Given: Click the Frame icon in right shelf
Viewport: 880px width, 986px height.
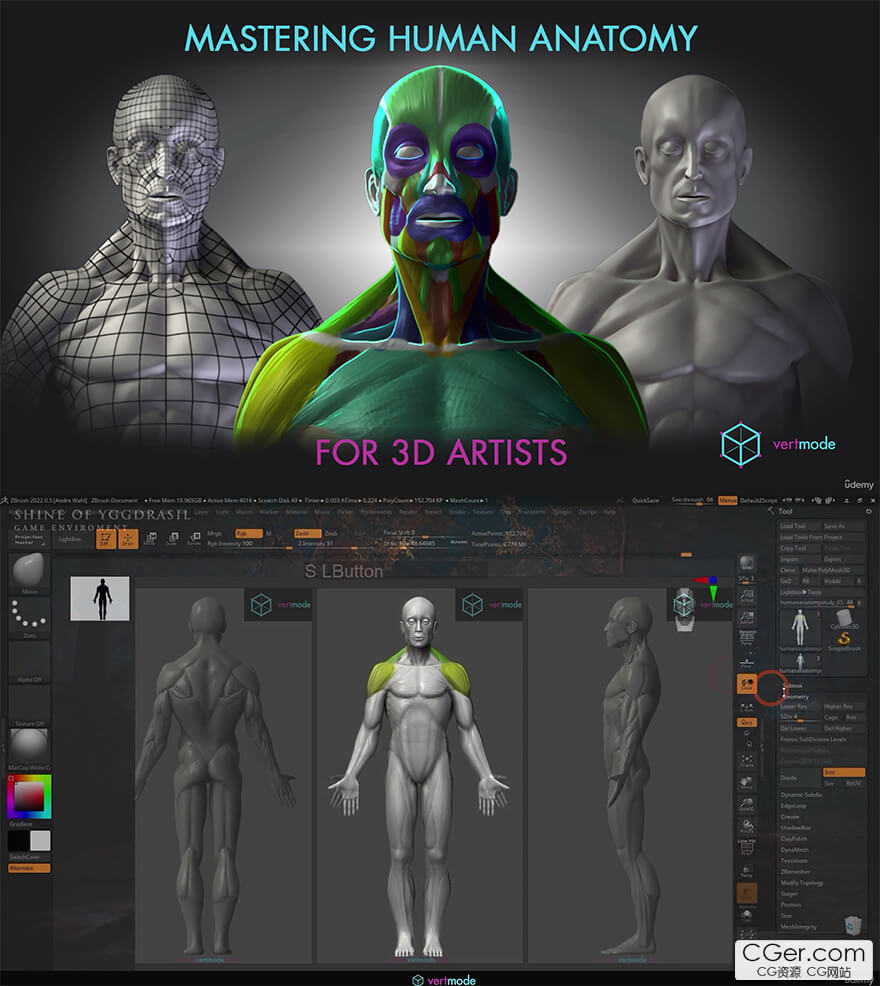Looking at the screenshot, I should tap(747, 762).
